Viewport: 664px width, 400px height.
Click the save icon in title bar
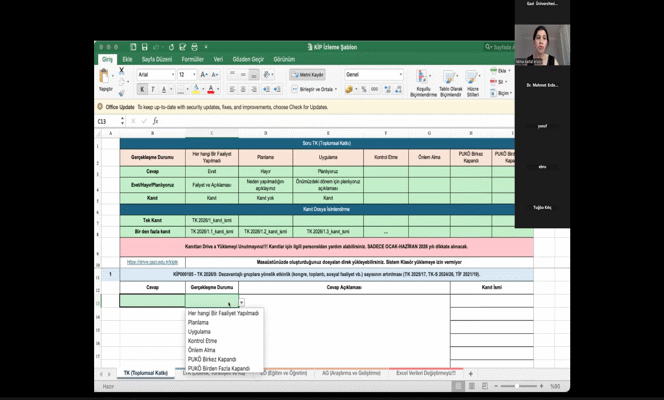pos(144,47)
